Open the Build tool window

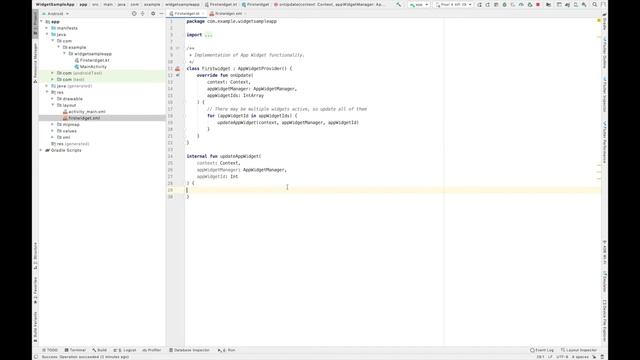tap(99, 350)
